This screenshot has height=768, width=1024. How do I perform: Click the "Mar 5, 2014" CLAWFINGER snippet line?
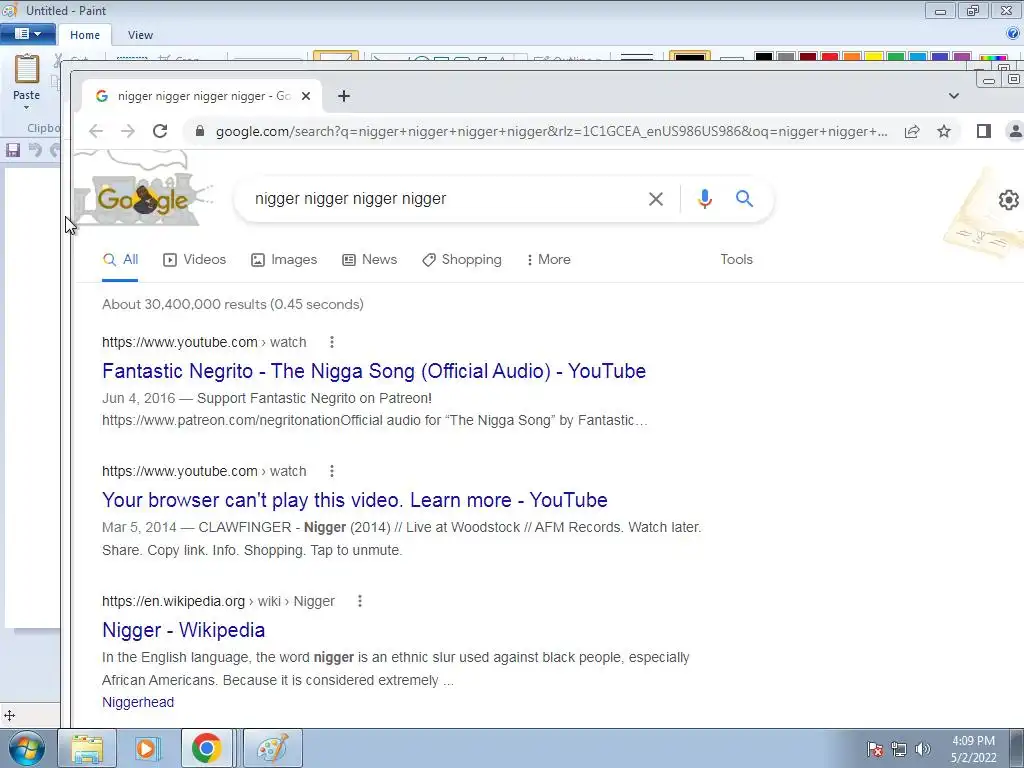tap(402, 528)
